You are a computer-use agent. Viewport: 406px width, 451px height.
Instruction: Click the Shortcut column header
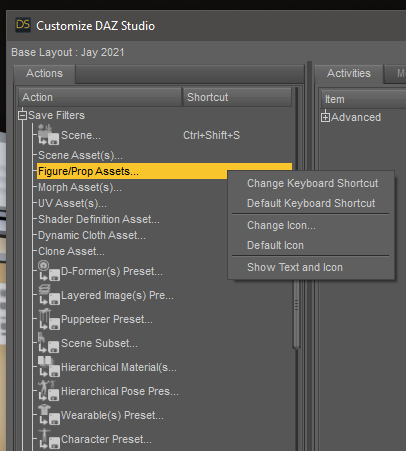click(237, 97)
